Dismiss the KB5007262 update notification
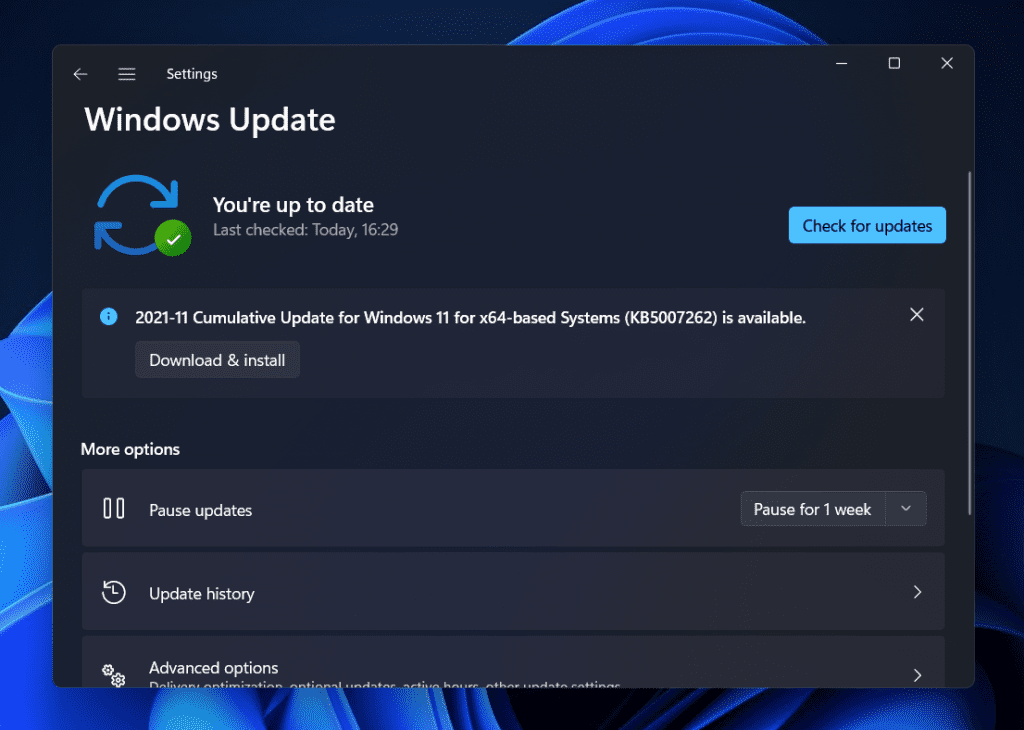1024x730 pixels. 916,314
